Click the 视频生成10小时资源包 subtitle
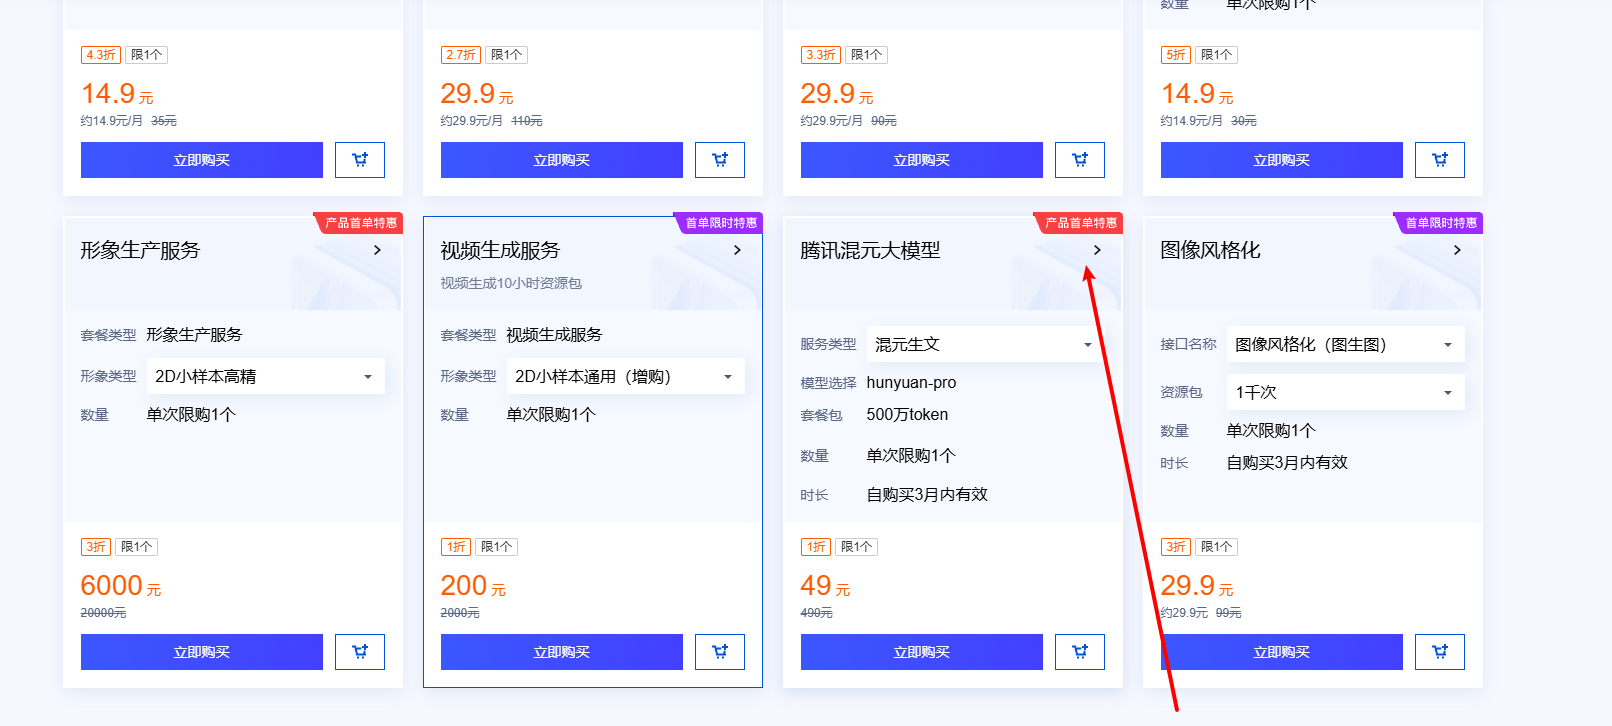The height and width of the screenshot is (726, 1612). (x=511, y=283)
